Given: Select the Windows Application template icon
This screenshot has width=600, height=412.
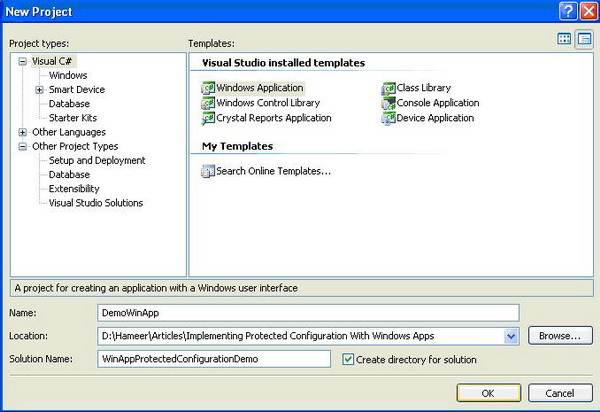Looking at the screenshot, I should coord(208,88).
